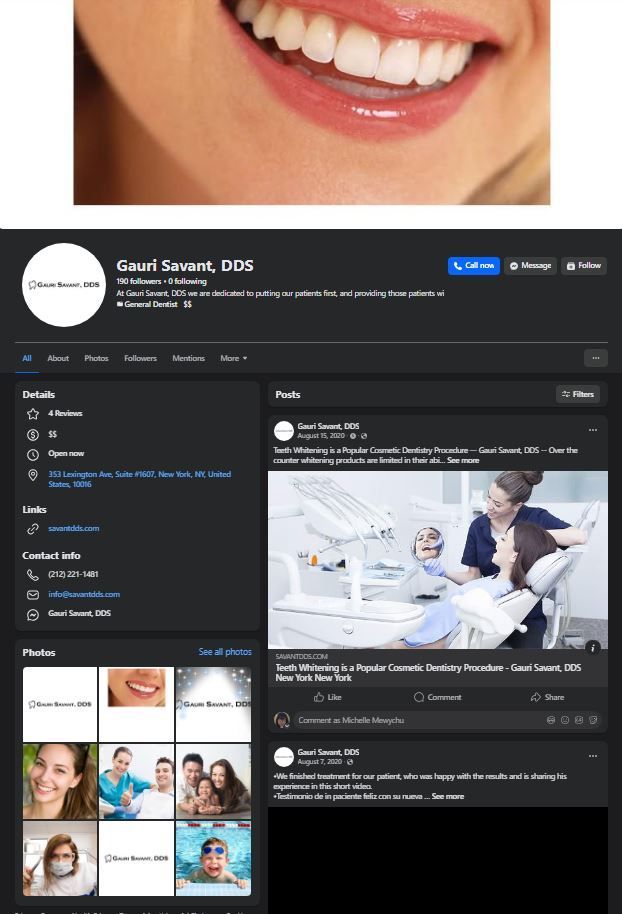The image size is (622, 914).
Task: Open the smiling woman portrait thumbnail
Action: 60,781
